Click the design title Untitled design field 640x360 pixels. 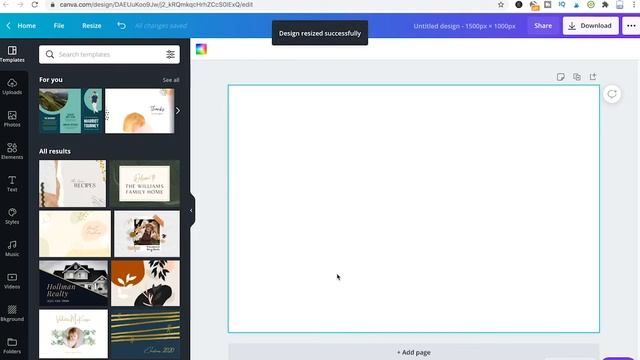(464, 26)
